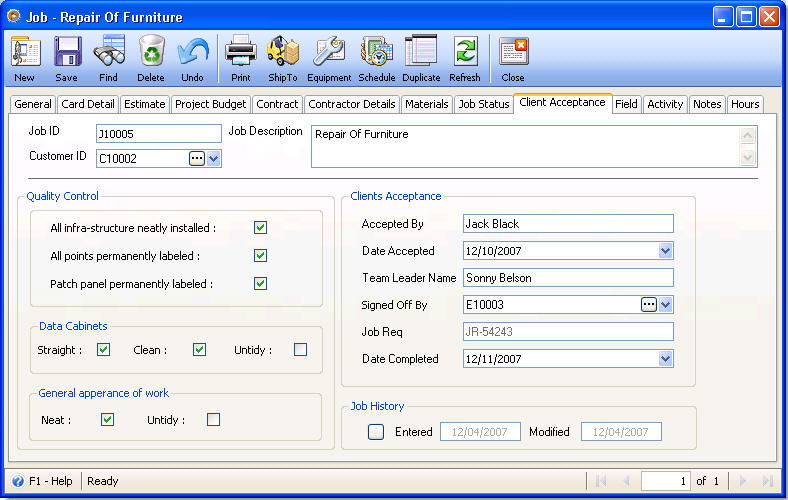Check General appearance Untidy checkbox
Screen dimensions: 788x500
[x=214, y=420]
